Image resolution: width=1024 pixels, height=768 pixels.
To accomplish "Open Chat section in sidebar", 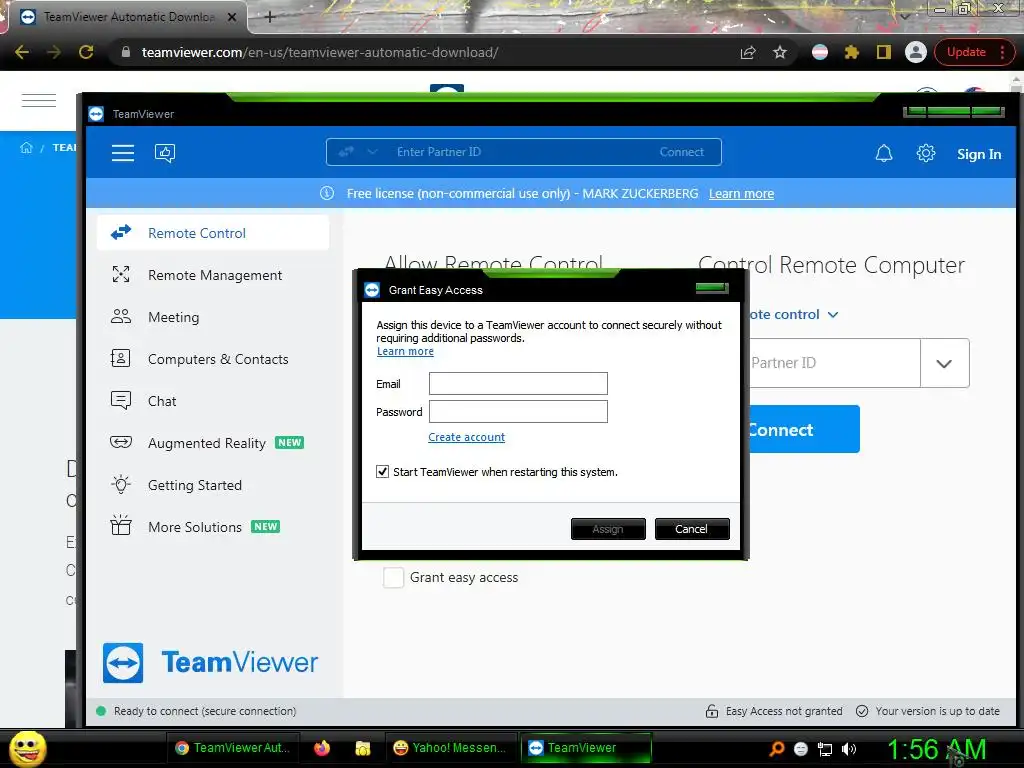I will click(x=213, y=400).
